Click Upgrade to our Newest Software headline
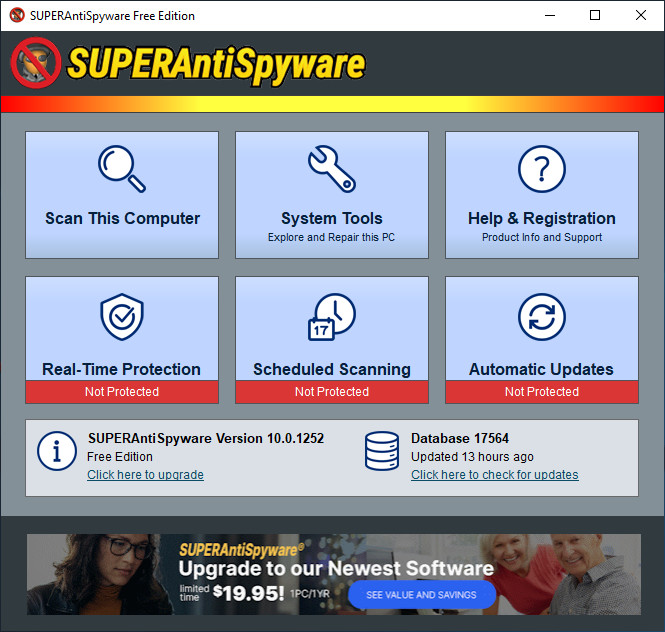Image resolution: width=665 pixels, height=632 pixels. pyautogui.click(x=336, y=569)
